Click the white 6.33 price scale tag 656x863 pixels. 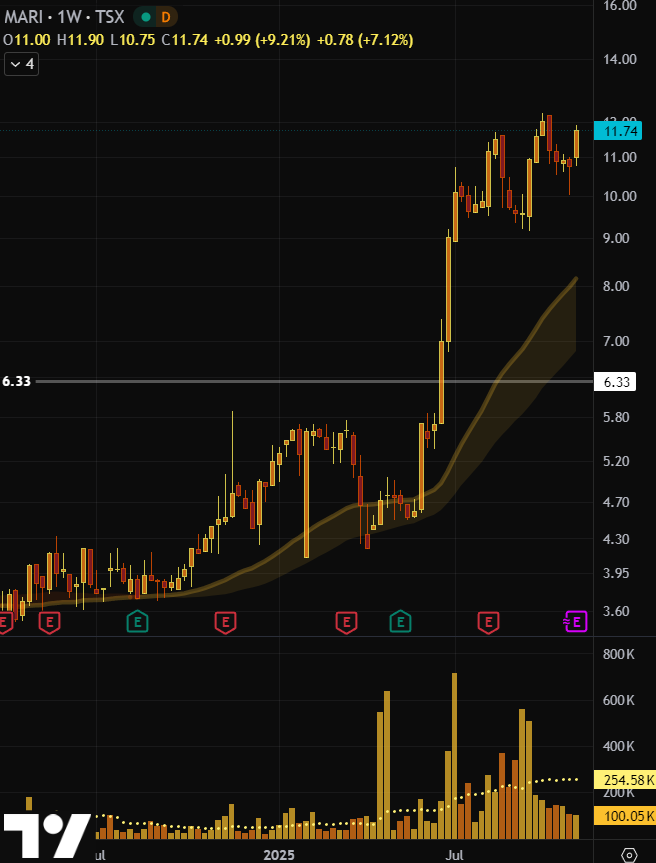tap(616, 381)
